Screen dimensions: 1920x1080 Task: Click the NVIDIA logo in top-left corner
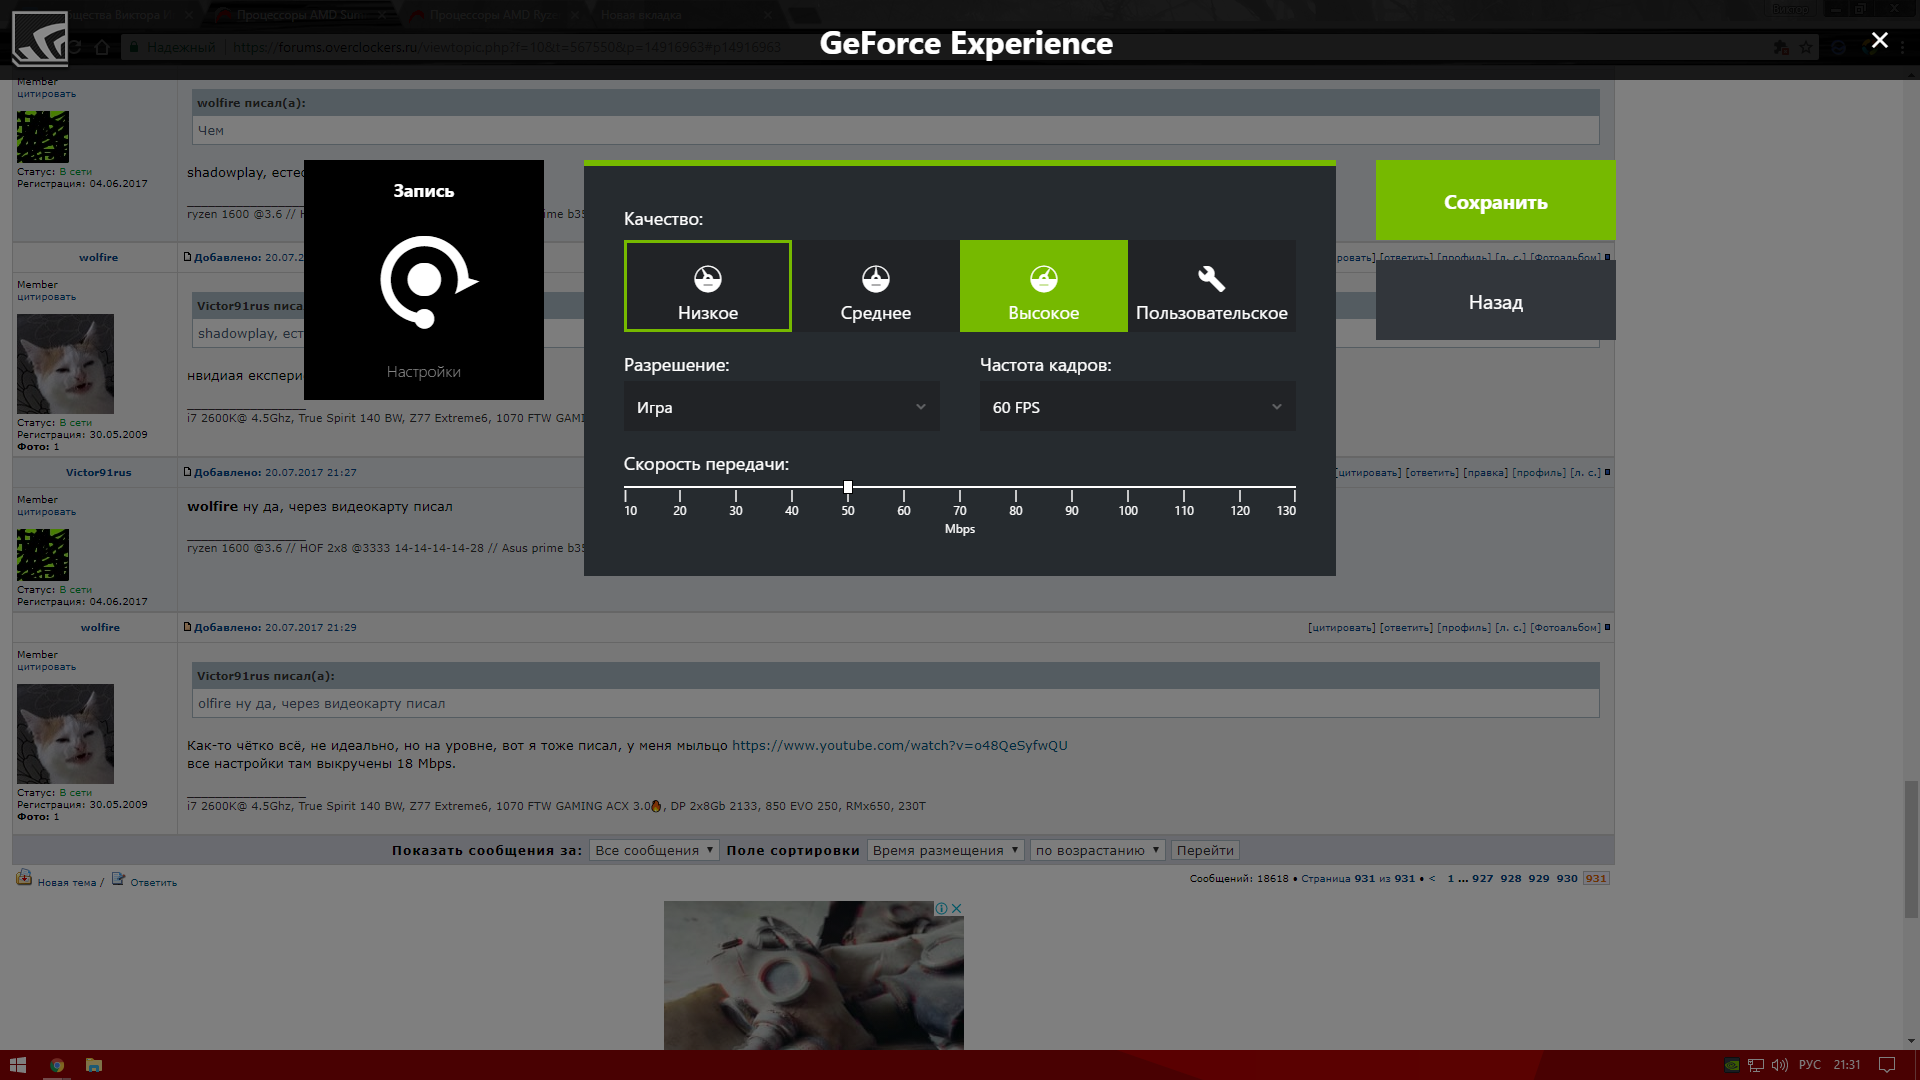tap(40, 40)
